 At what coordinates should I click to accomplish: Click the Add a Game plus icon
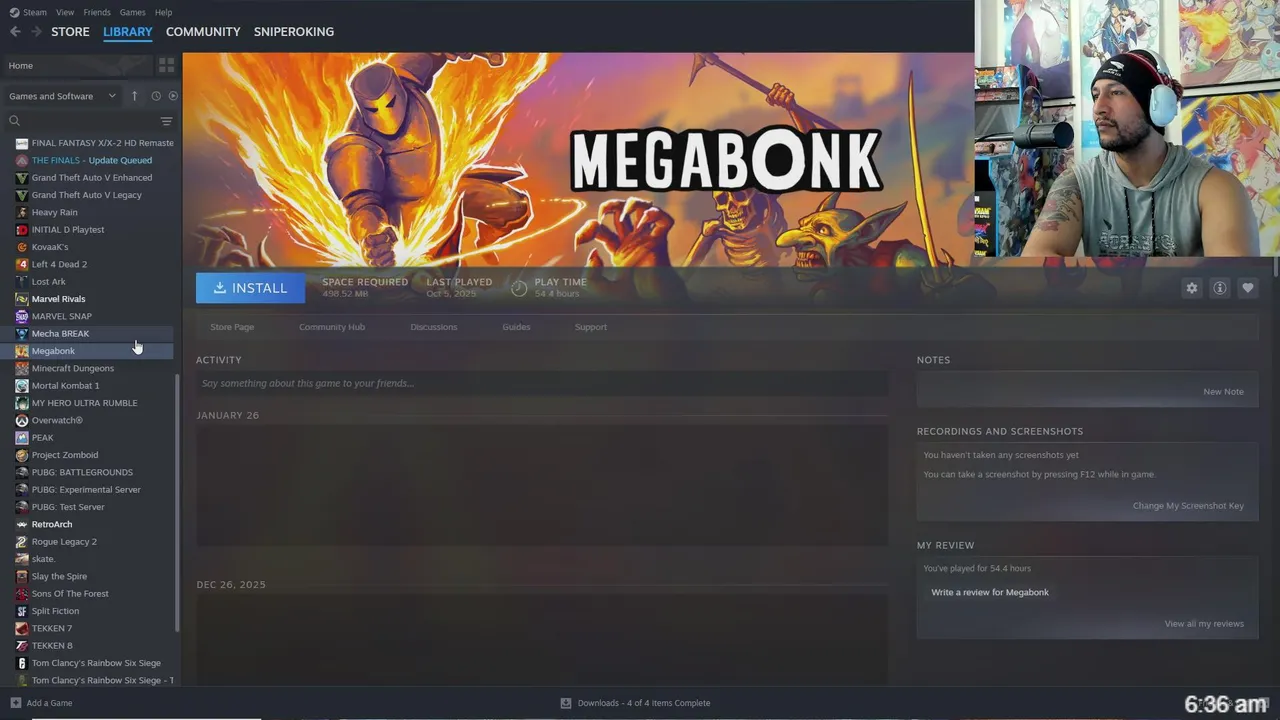15,703
